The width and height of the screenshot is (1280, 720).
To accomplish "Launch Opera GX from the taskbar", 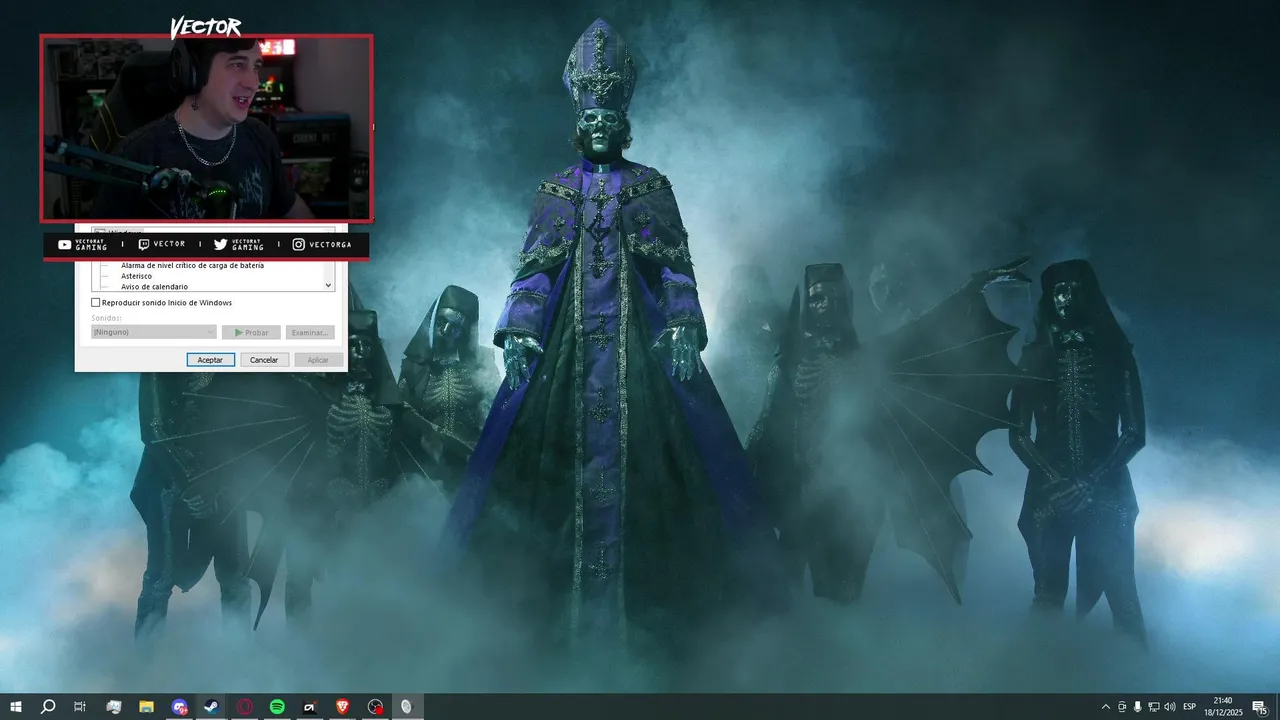I will point(245,707).
